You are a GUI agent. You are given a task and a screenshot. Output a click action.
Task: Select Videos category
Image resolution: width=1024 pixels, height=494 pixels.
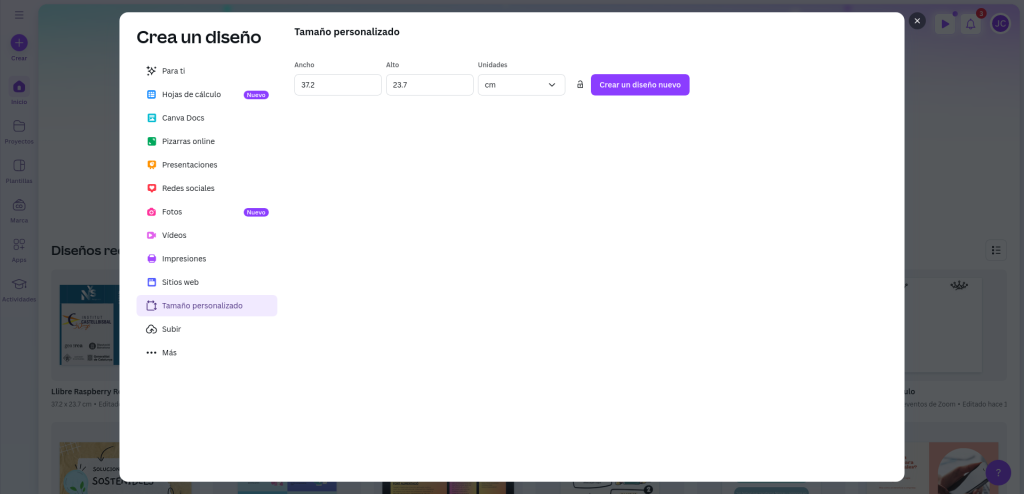pos(206,235)
